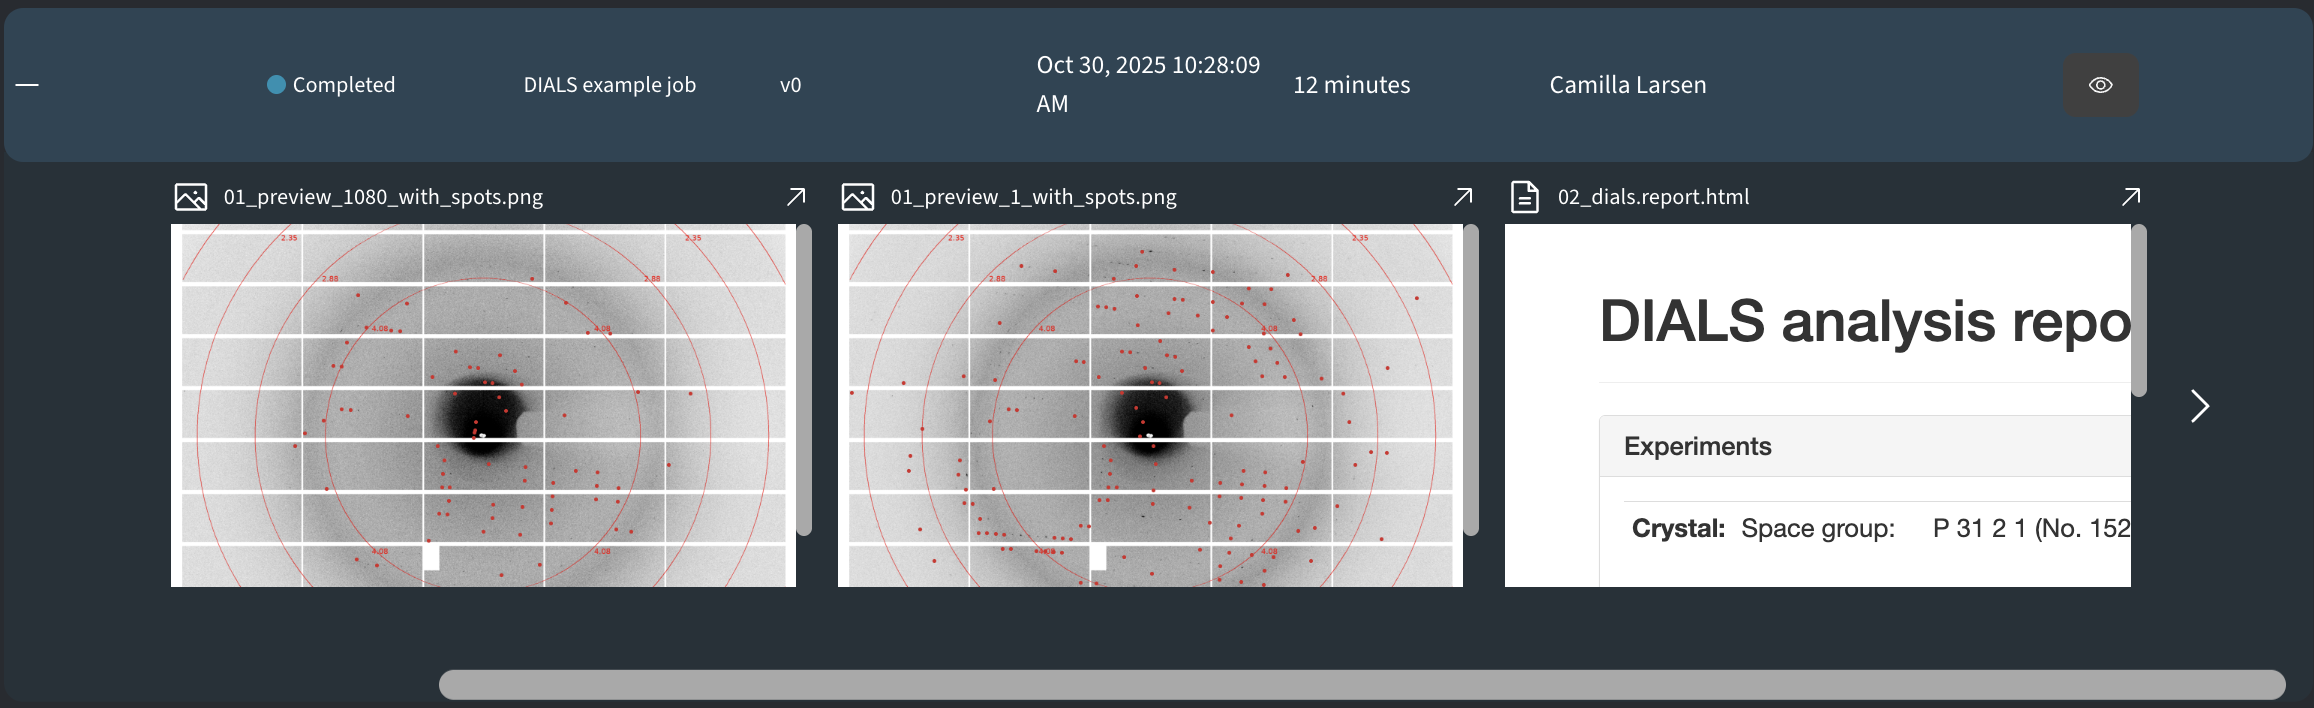Click the Camilla Larsen user name
Image resolution: width=2314 pixels, height=708 pixels.
(1628, 85)
